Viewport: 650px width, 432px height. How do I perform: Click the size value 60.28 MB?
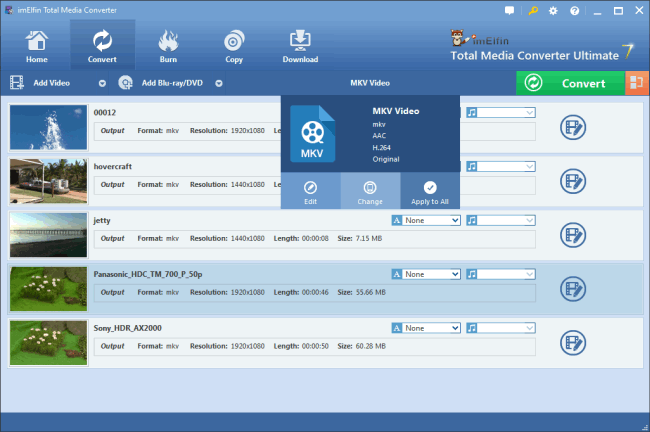click(371, 346)
